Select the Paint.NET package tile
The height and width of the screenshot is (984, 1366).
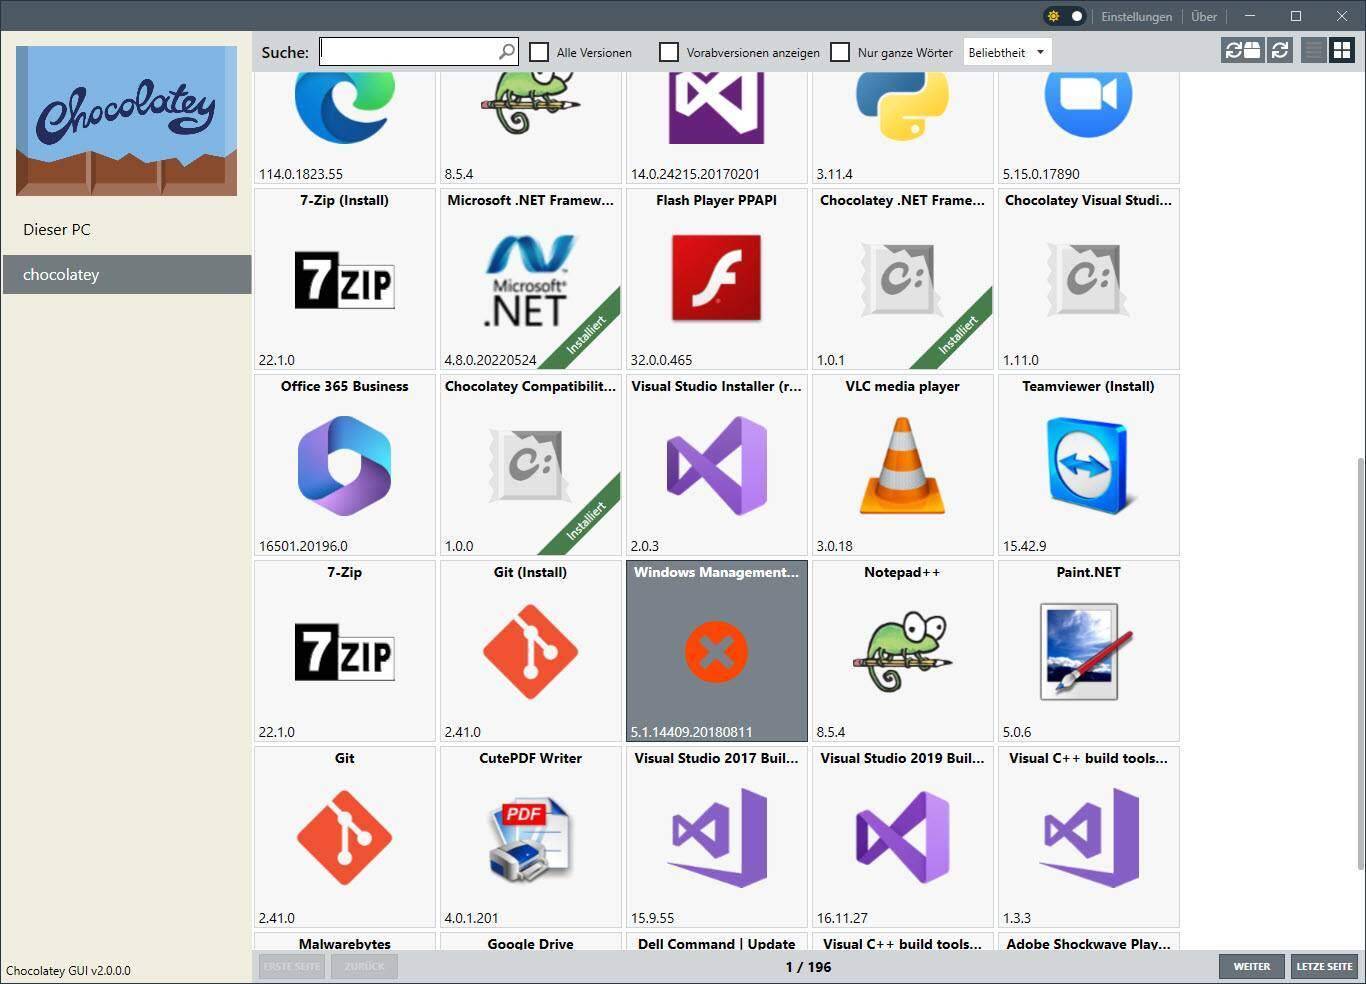tap(1088, 651)
